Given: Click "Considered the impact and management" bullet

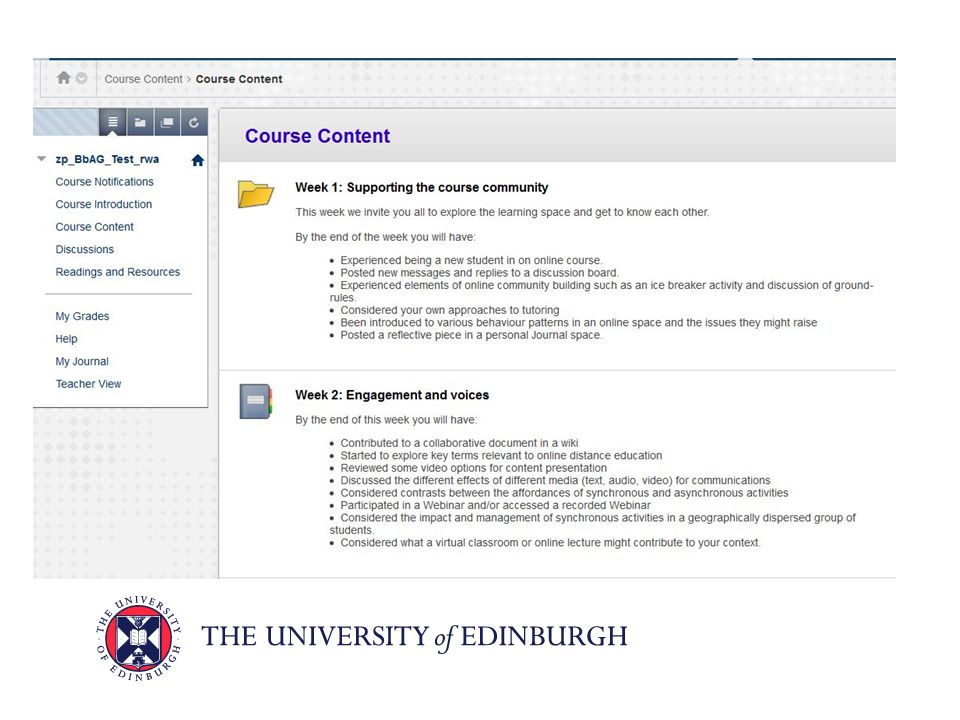Looking at the screenshot, I should tap(593, 524).
